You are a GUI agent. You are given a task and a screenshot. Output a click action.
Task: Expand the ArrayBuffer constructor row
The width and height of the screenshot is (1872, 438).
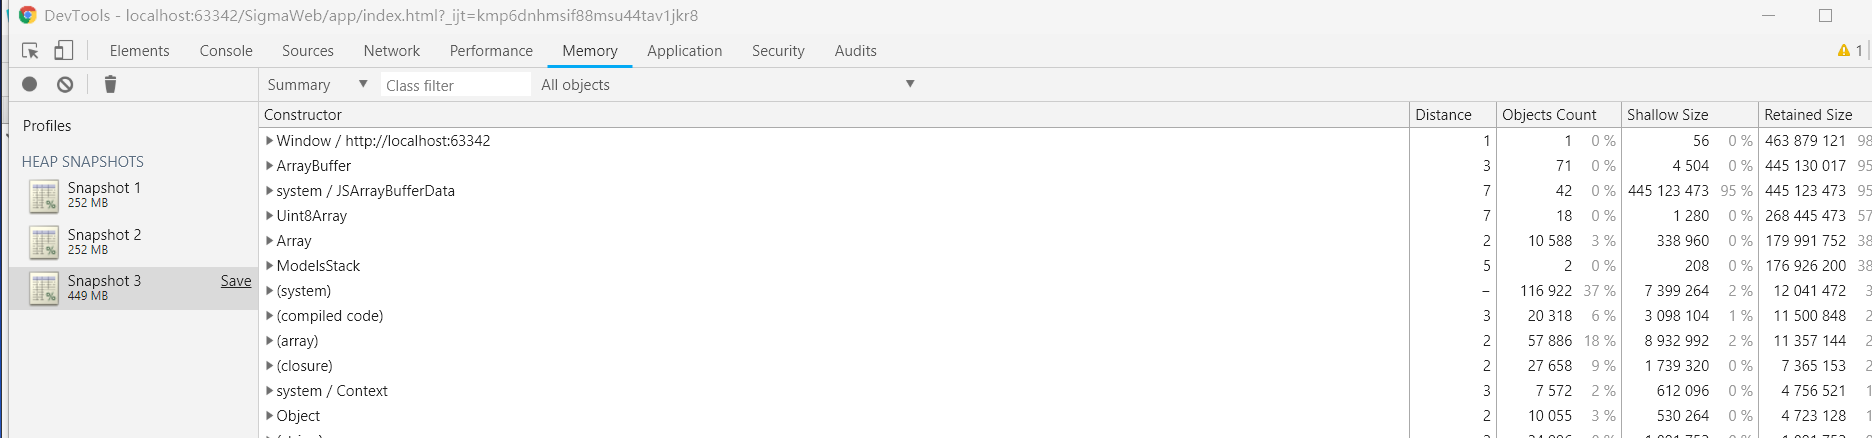coord(270,166)
